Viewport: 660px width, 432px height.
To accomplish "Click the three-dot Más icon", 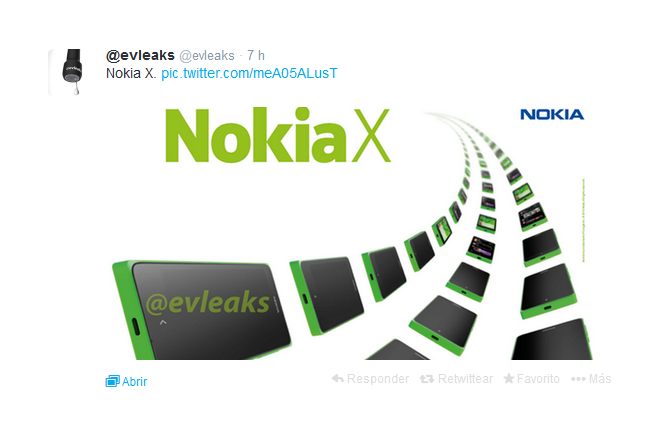I will coord(578,379).
